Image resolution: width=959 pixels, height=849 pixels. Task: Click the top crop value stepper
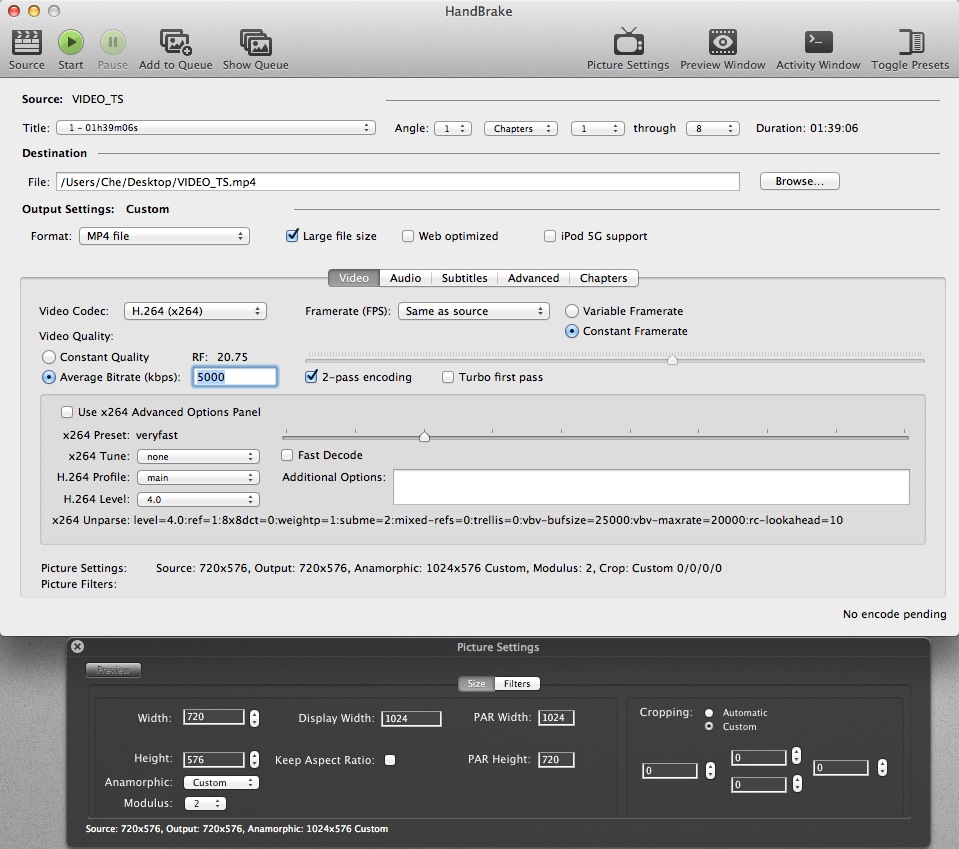(796, 756)
